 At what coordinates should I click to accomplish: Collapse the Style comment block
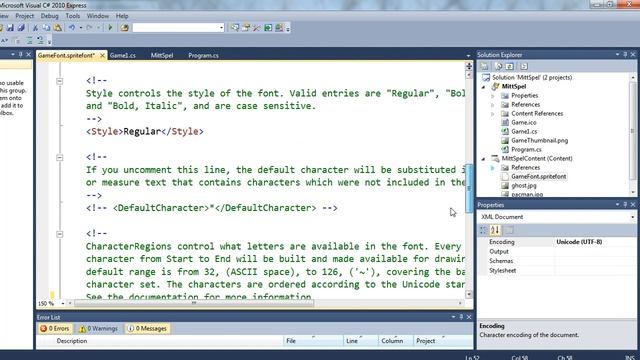(x=60, y=81)
